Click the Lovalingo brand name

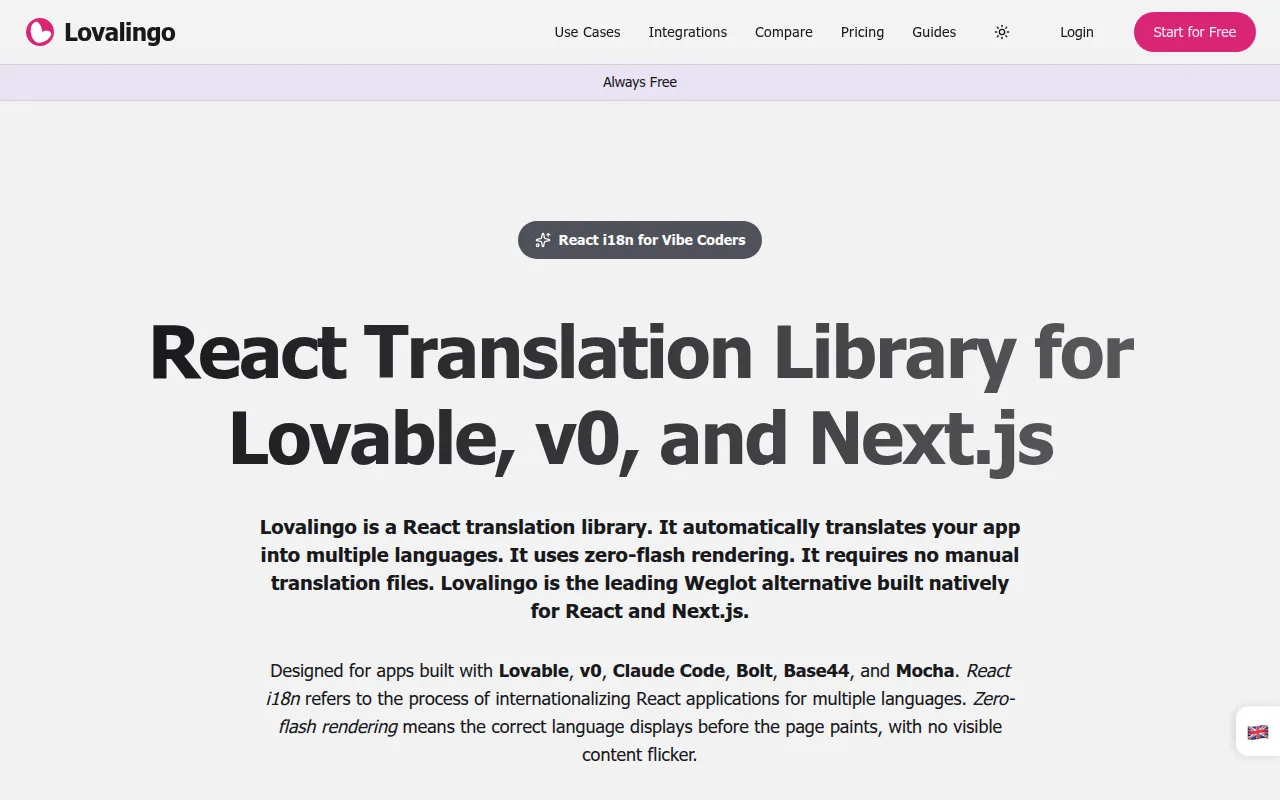pos(120,32)
